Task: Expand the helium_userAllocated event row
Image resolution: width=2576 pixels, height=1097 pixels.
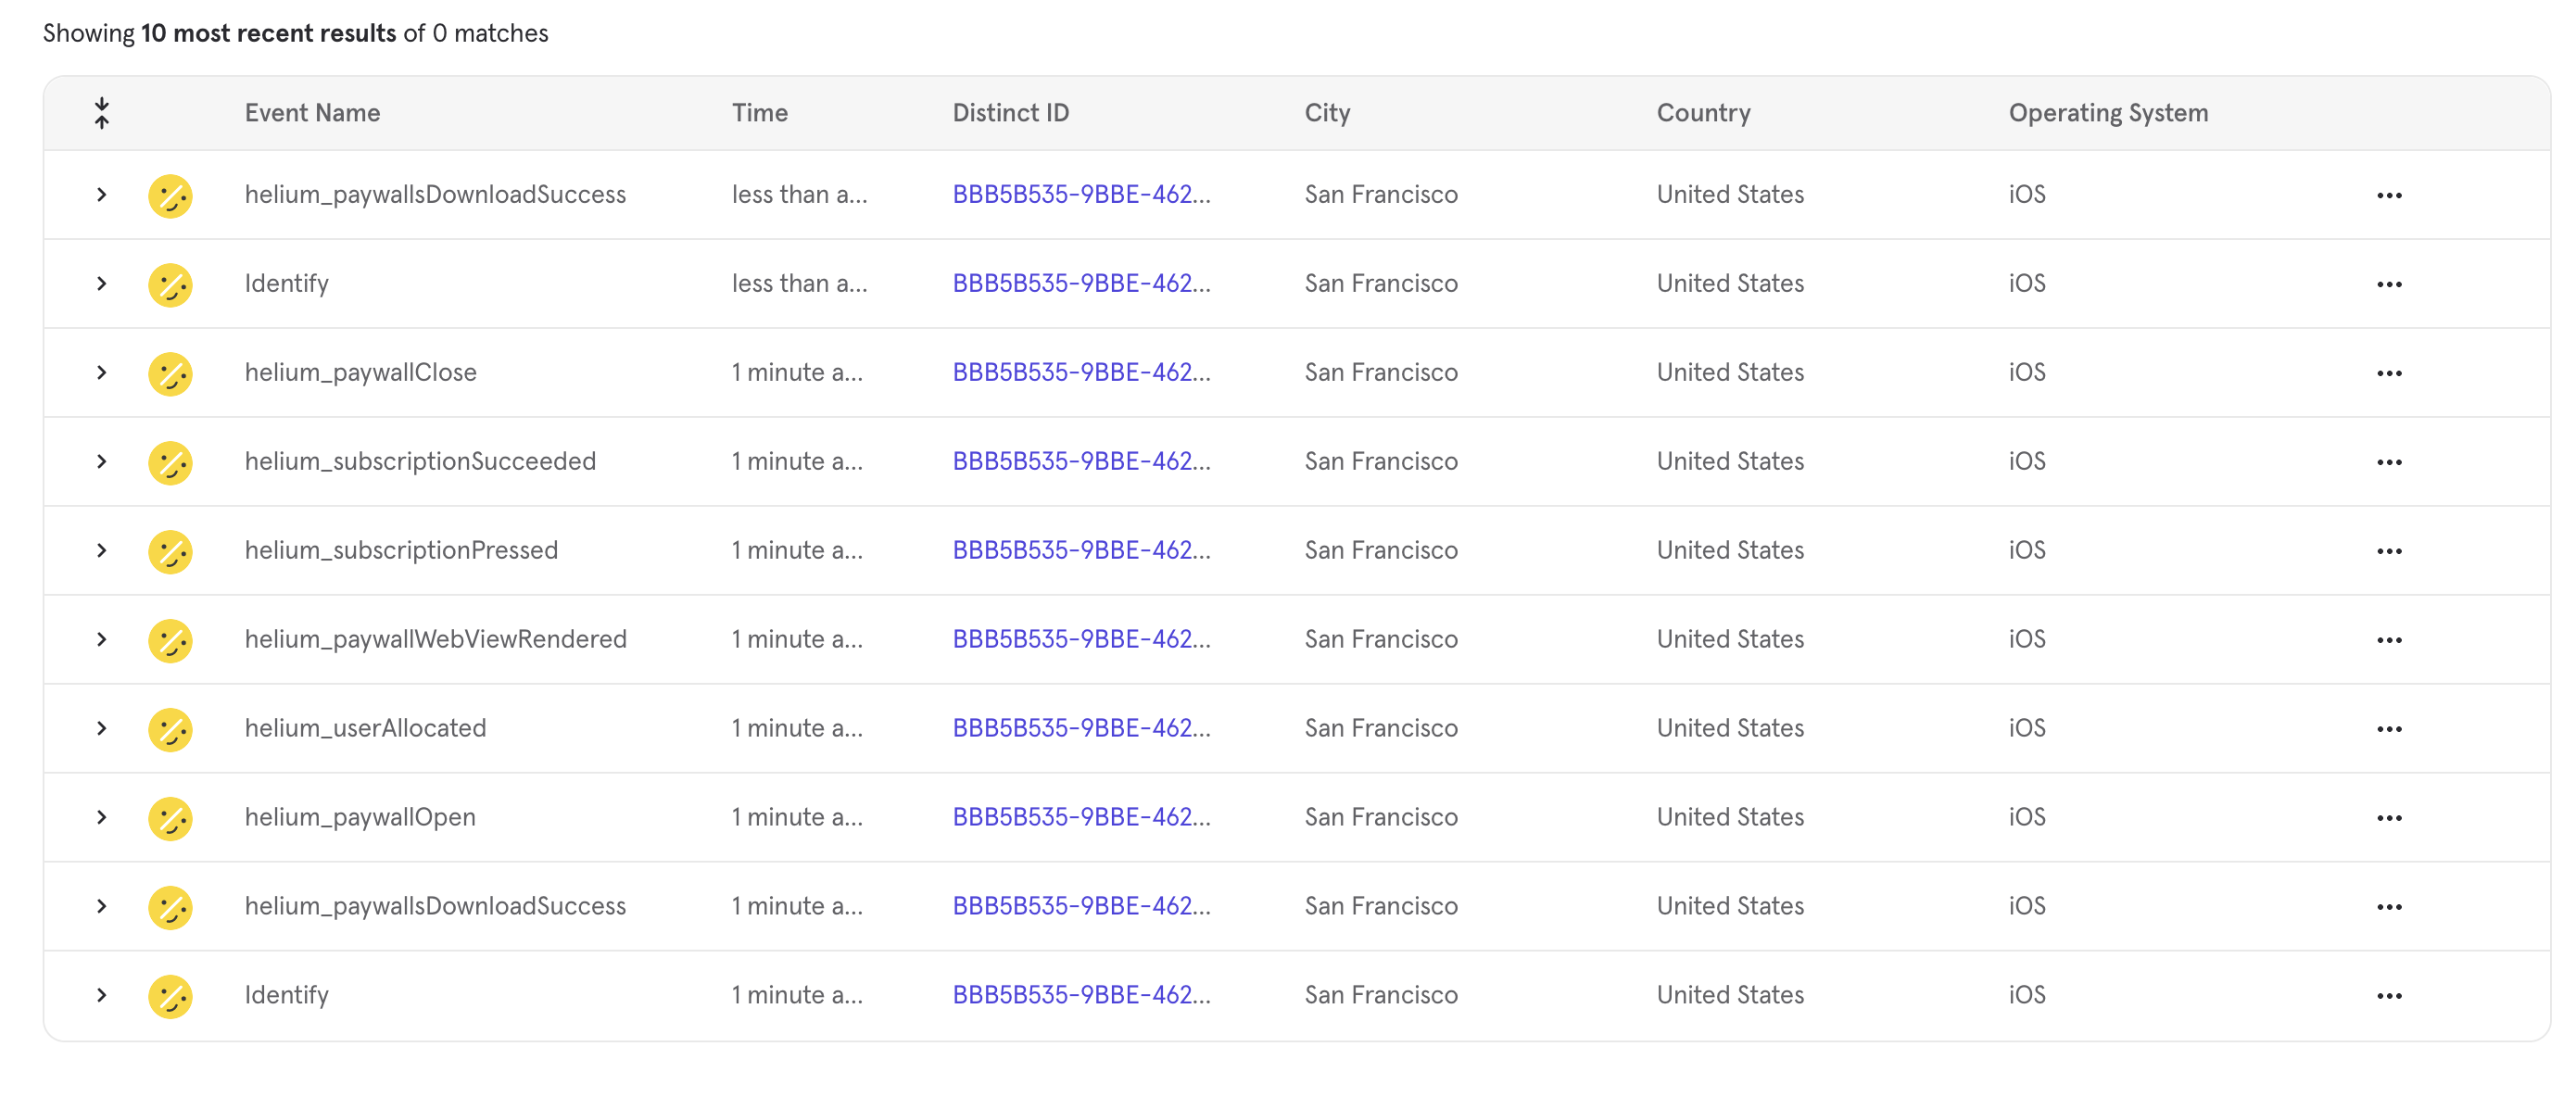Action: [x=102, y=729]
